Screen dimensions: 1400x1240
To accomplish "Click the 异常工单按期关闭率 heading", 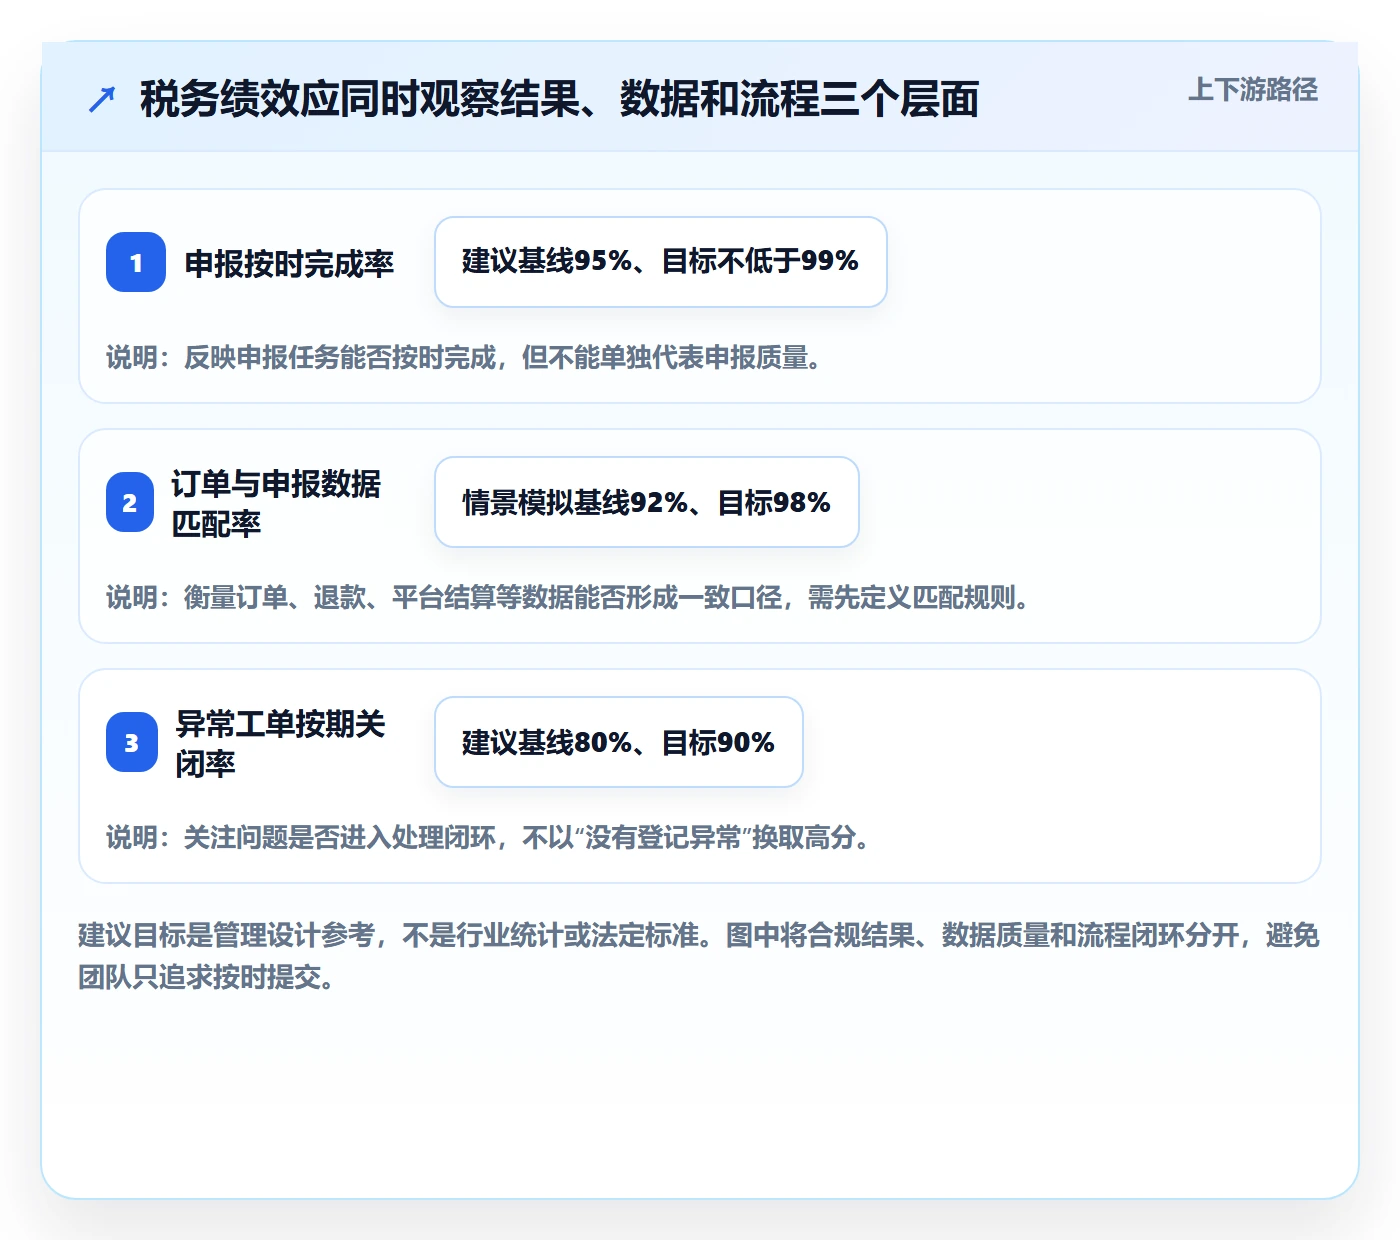I will (x=280, y=743).
